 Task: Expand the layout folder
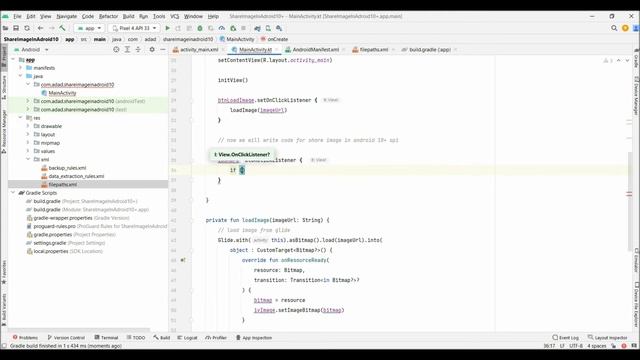click(28, 134)
